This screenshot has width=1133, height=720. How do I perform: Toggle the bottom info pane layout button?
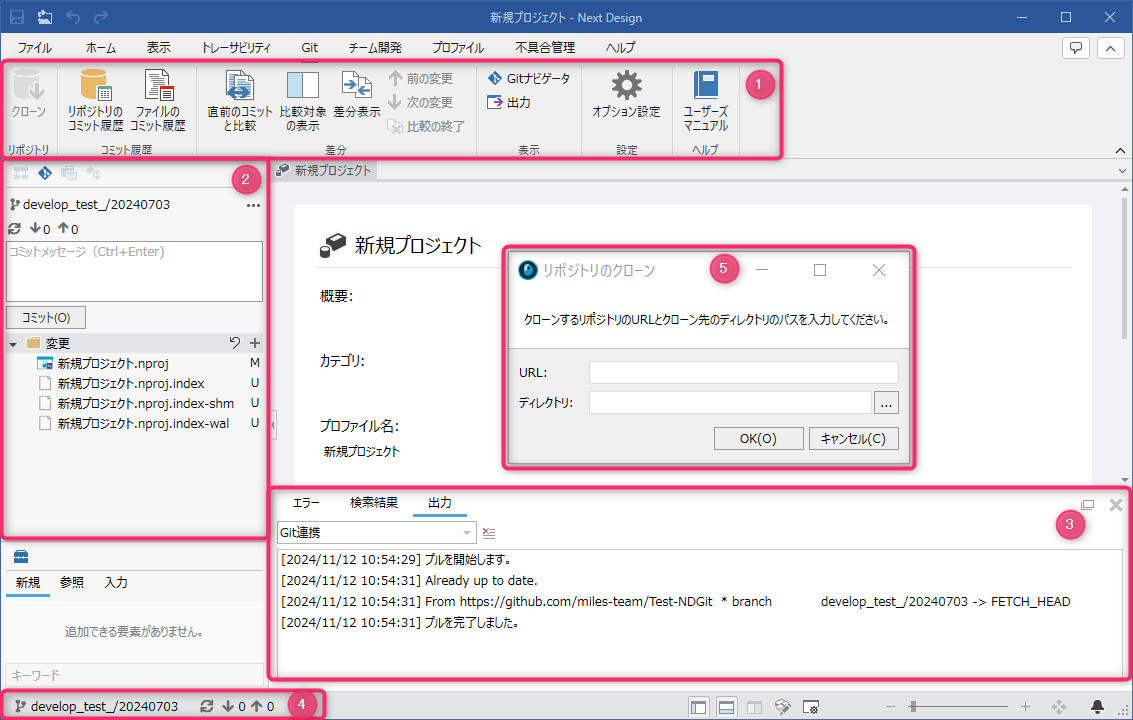726,707
